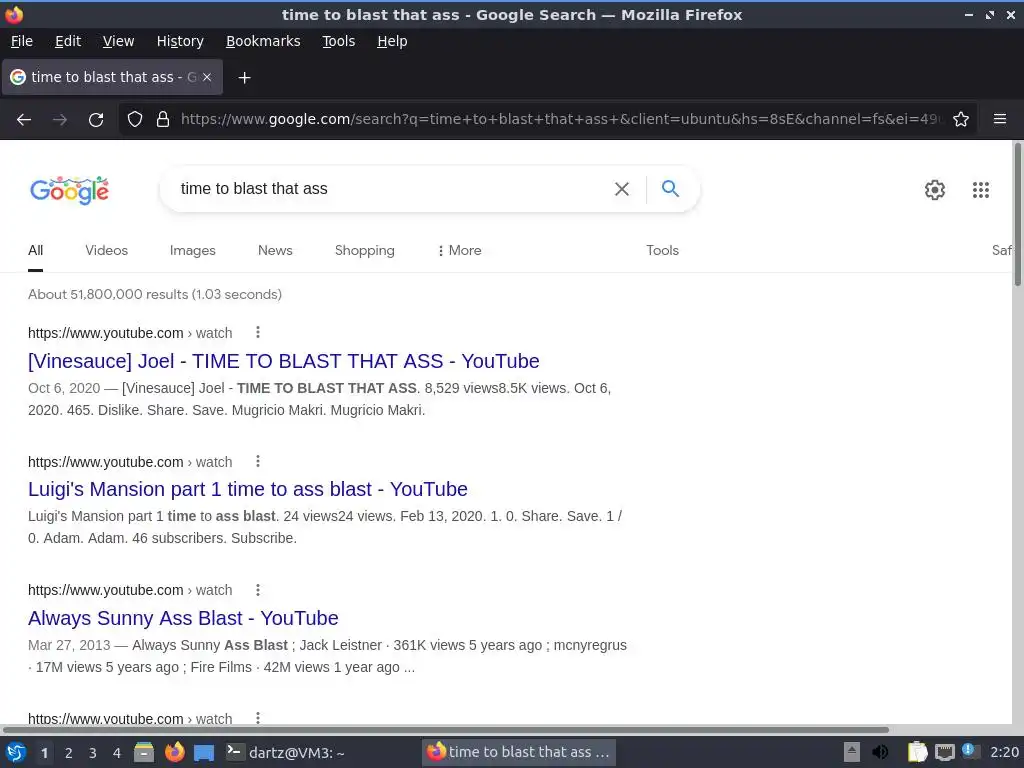Switch to Videos results tab
Image resolution: width=1024 pixels, height=768 pixels.
point(106,250)
